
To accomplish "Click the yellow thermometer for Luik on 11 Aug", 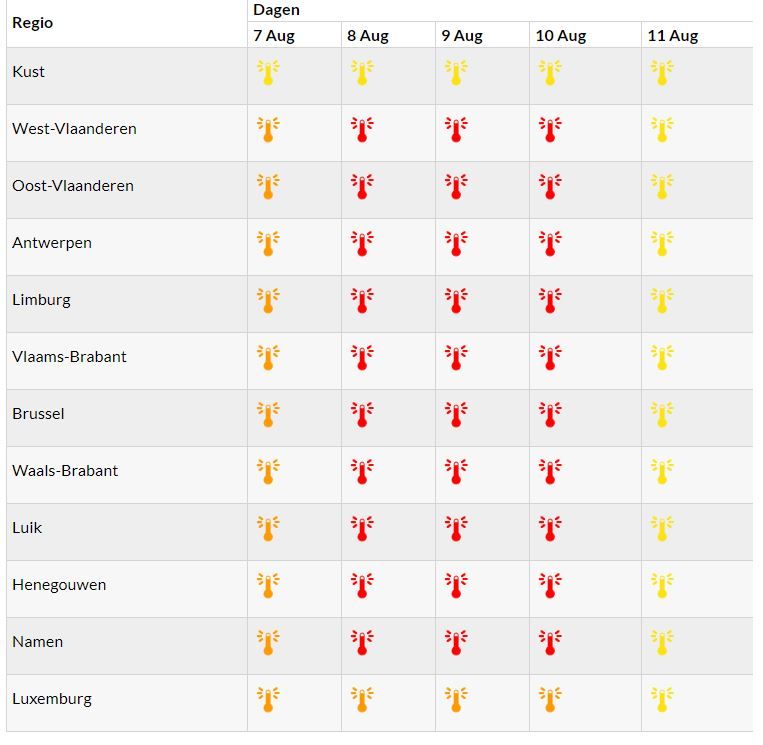I will coord(661,529).
